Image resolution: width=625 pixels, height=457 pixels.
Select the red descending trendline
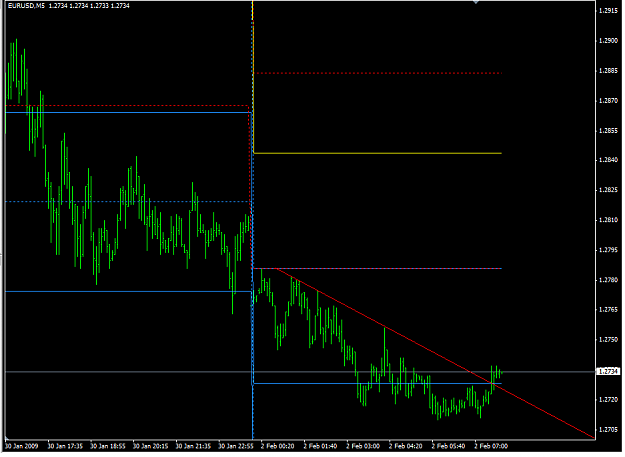434,353
